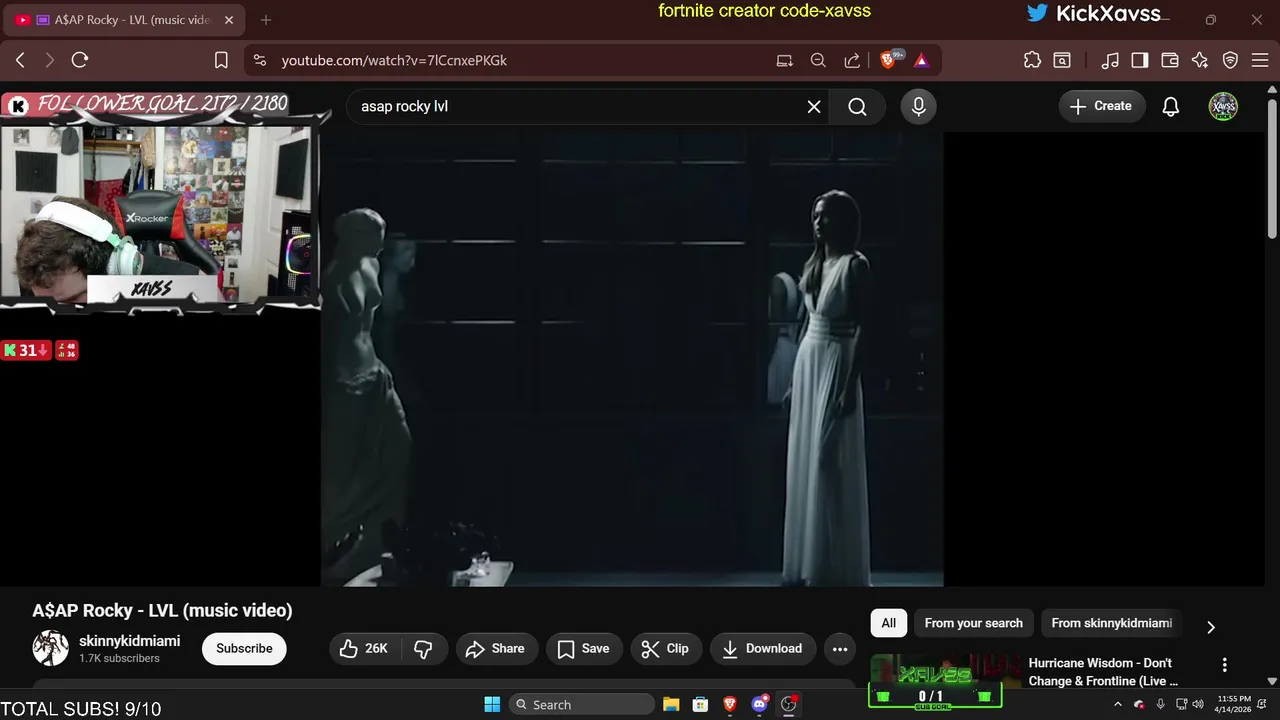This screenshot has width=1280, height=720.
Task: Click the tab search icon in the toolbar
Action: point(1062,60)
